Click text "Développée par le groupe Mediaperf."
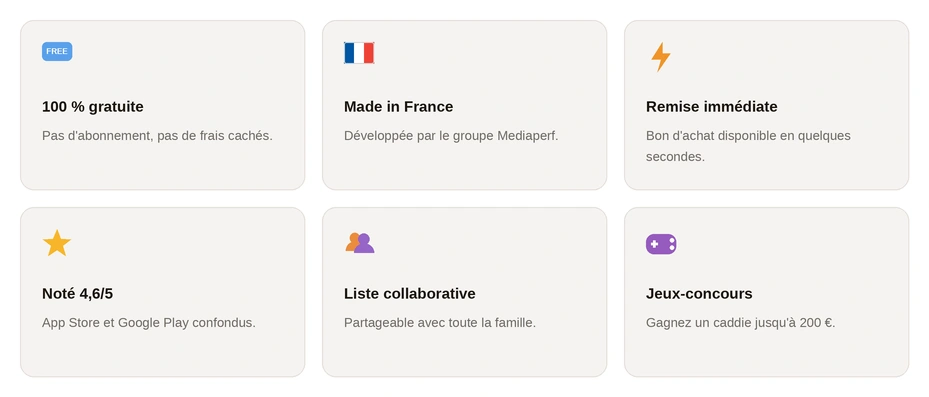Viewport: 929px width, 397px height. click(x=451, y=136)
